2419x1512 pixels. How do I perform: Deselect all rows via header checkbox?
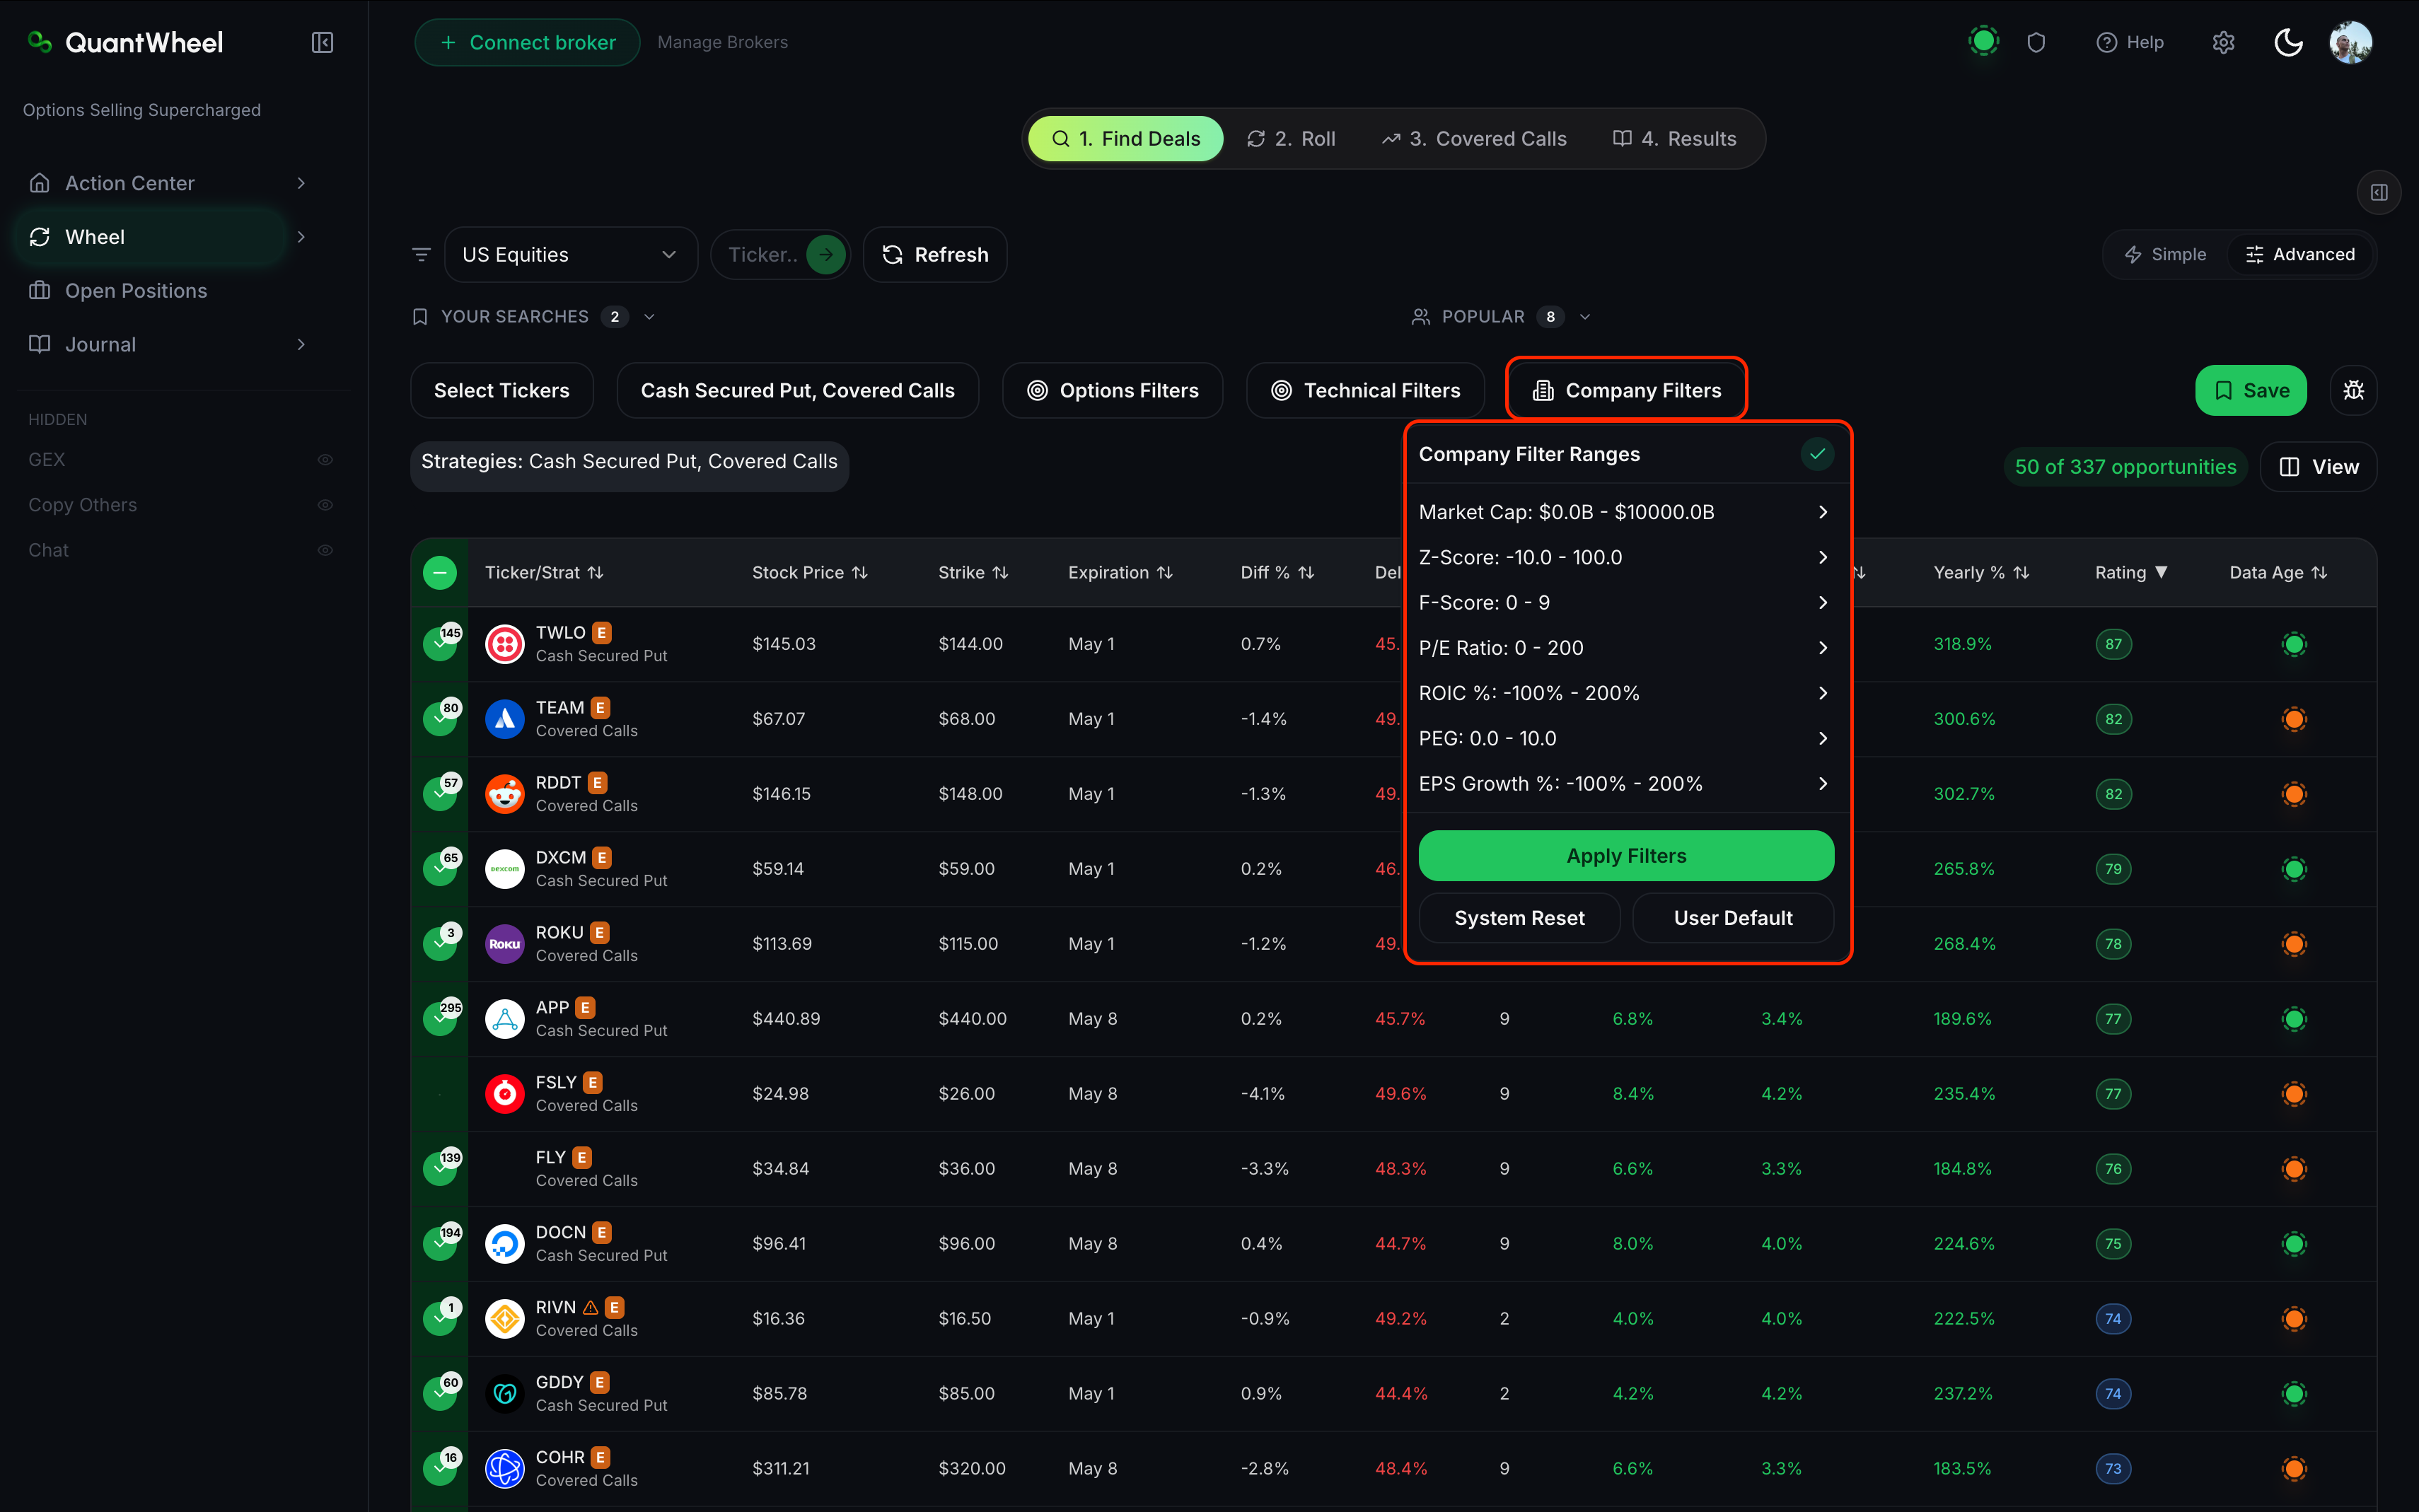[x=440, y=573]
